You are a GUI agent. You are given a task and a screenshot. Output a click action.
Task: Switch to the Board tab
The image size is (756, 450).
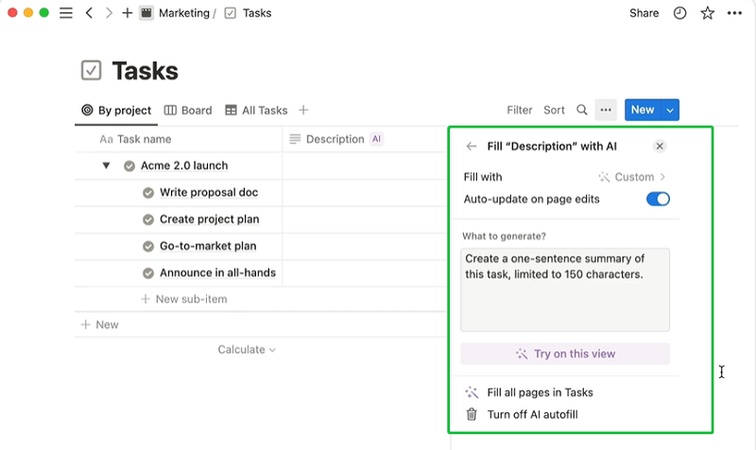click(188, 110)
